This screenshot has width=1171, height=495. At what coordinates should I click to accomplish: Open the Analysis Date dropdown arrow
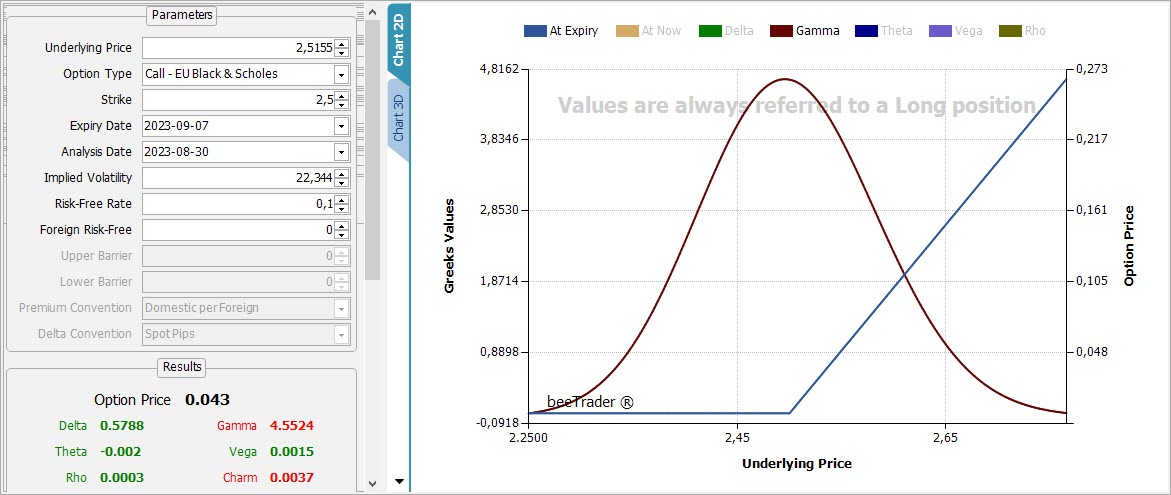(341, 152)
